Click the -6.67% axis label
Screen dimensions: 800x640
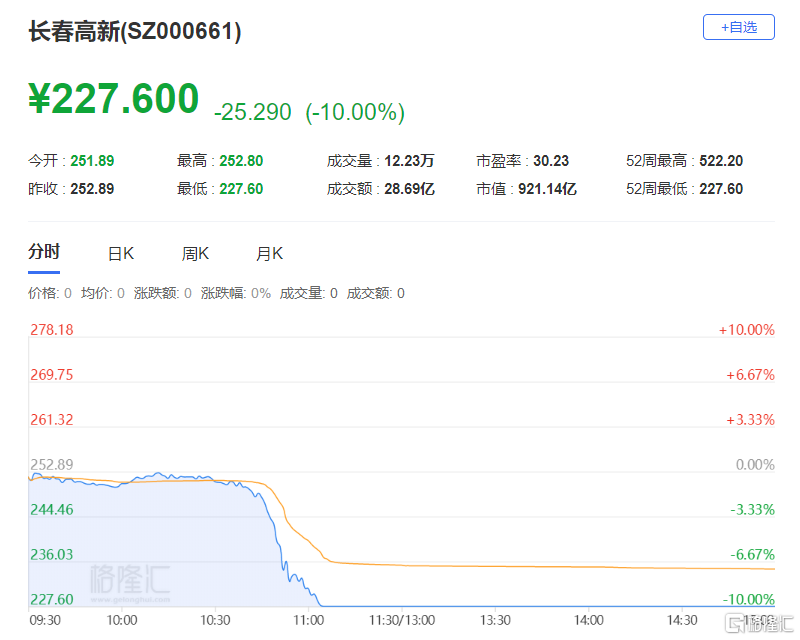point(753,554)
